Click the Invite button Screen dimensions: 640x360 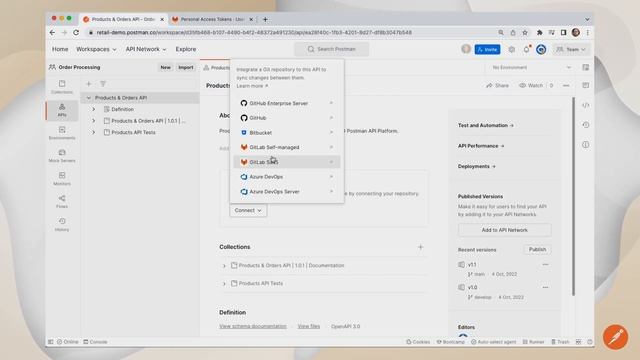pyautogui.click(x=487, y=49)
